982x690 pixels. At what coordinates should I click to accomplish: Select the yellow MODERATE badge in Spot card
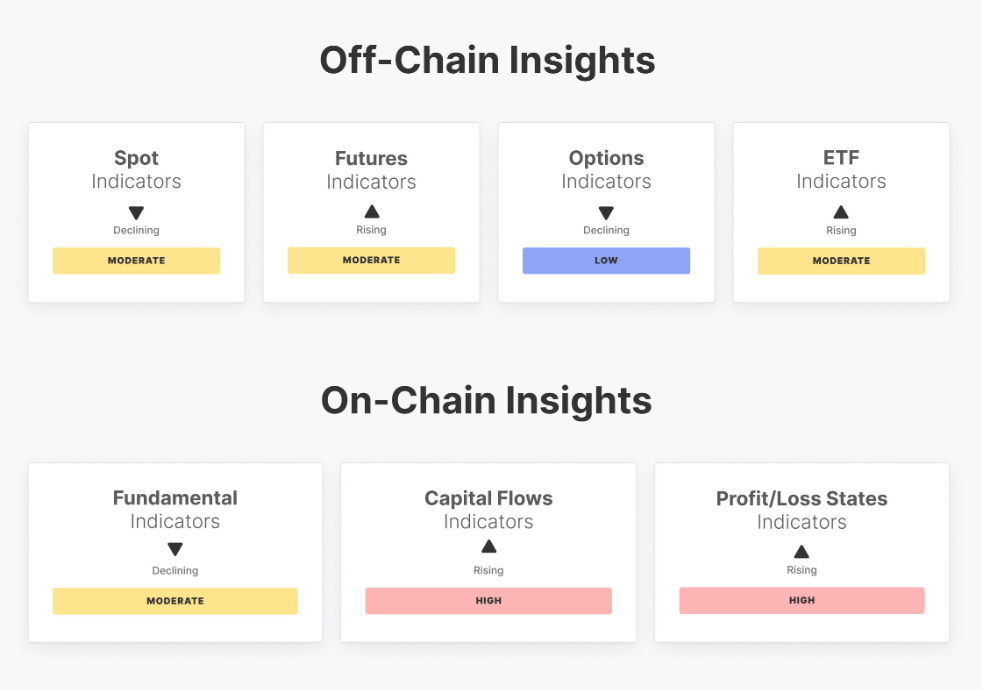tap(136, 260)
